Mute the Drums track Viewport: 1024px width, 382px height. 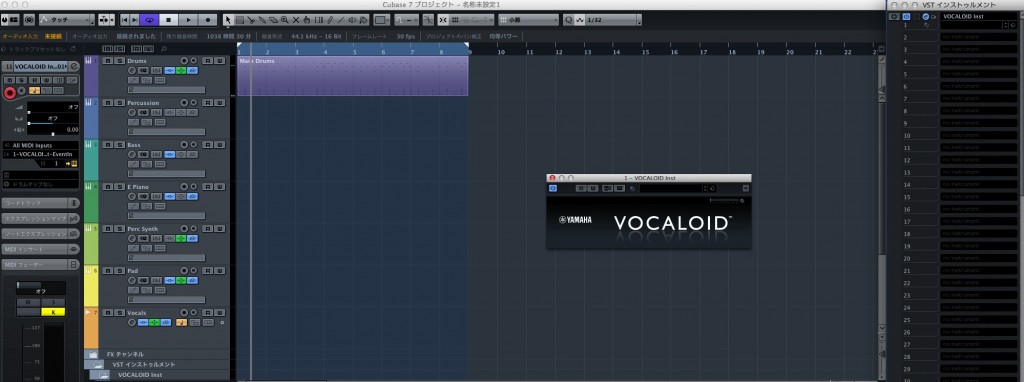108,61
